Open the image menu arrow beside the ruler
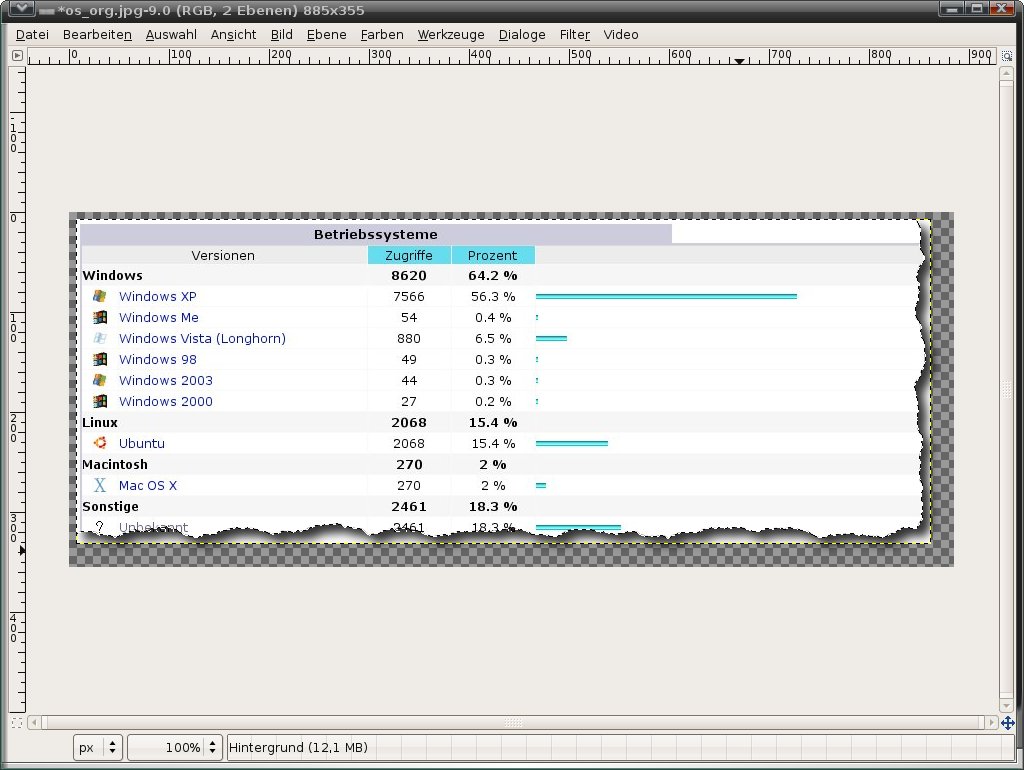The height and width of the screenshot is (770, 1024). tap(17, 56)
